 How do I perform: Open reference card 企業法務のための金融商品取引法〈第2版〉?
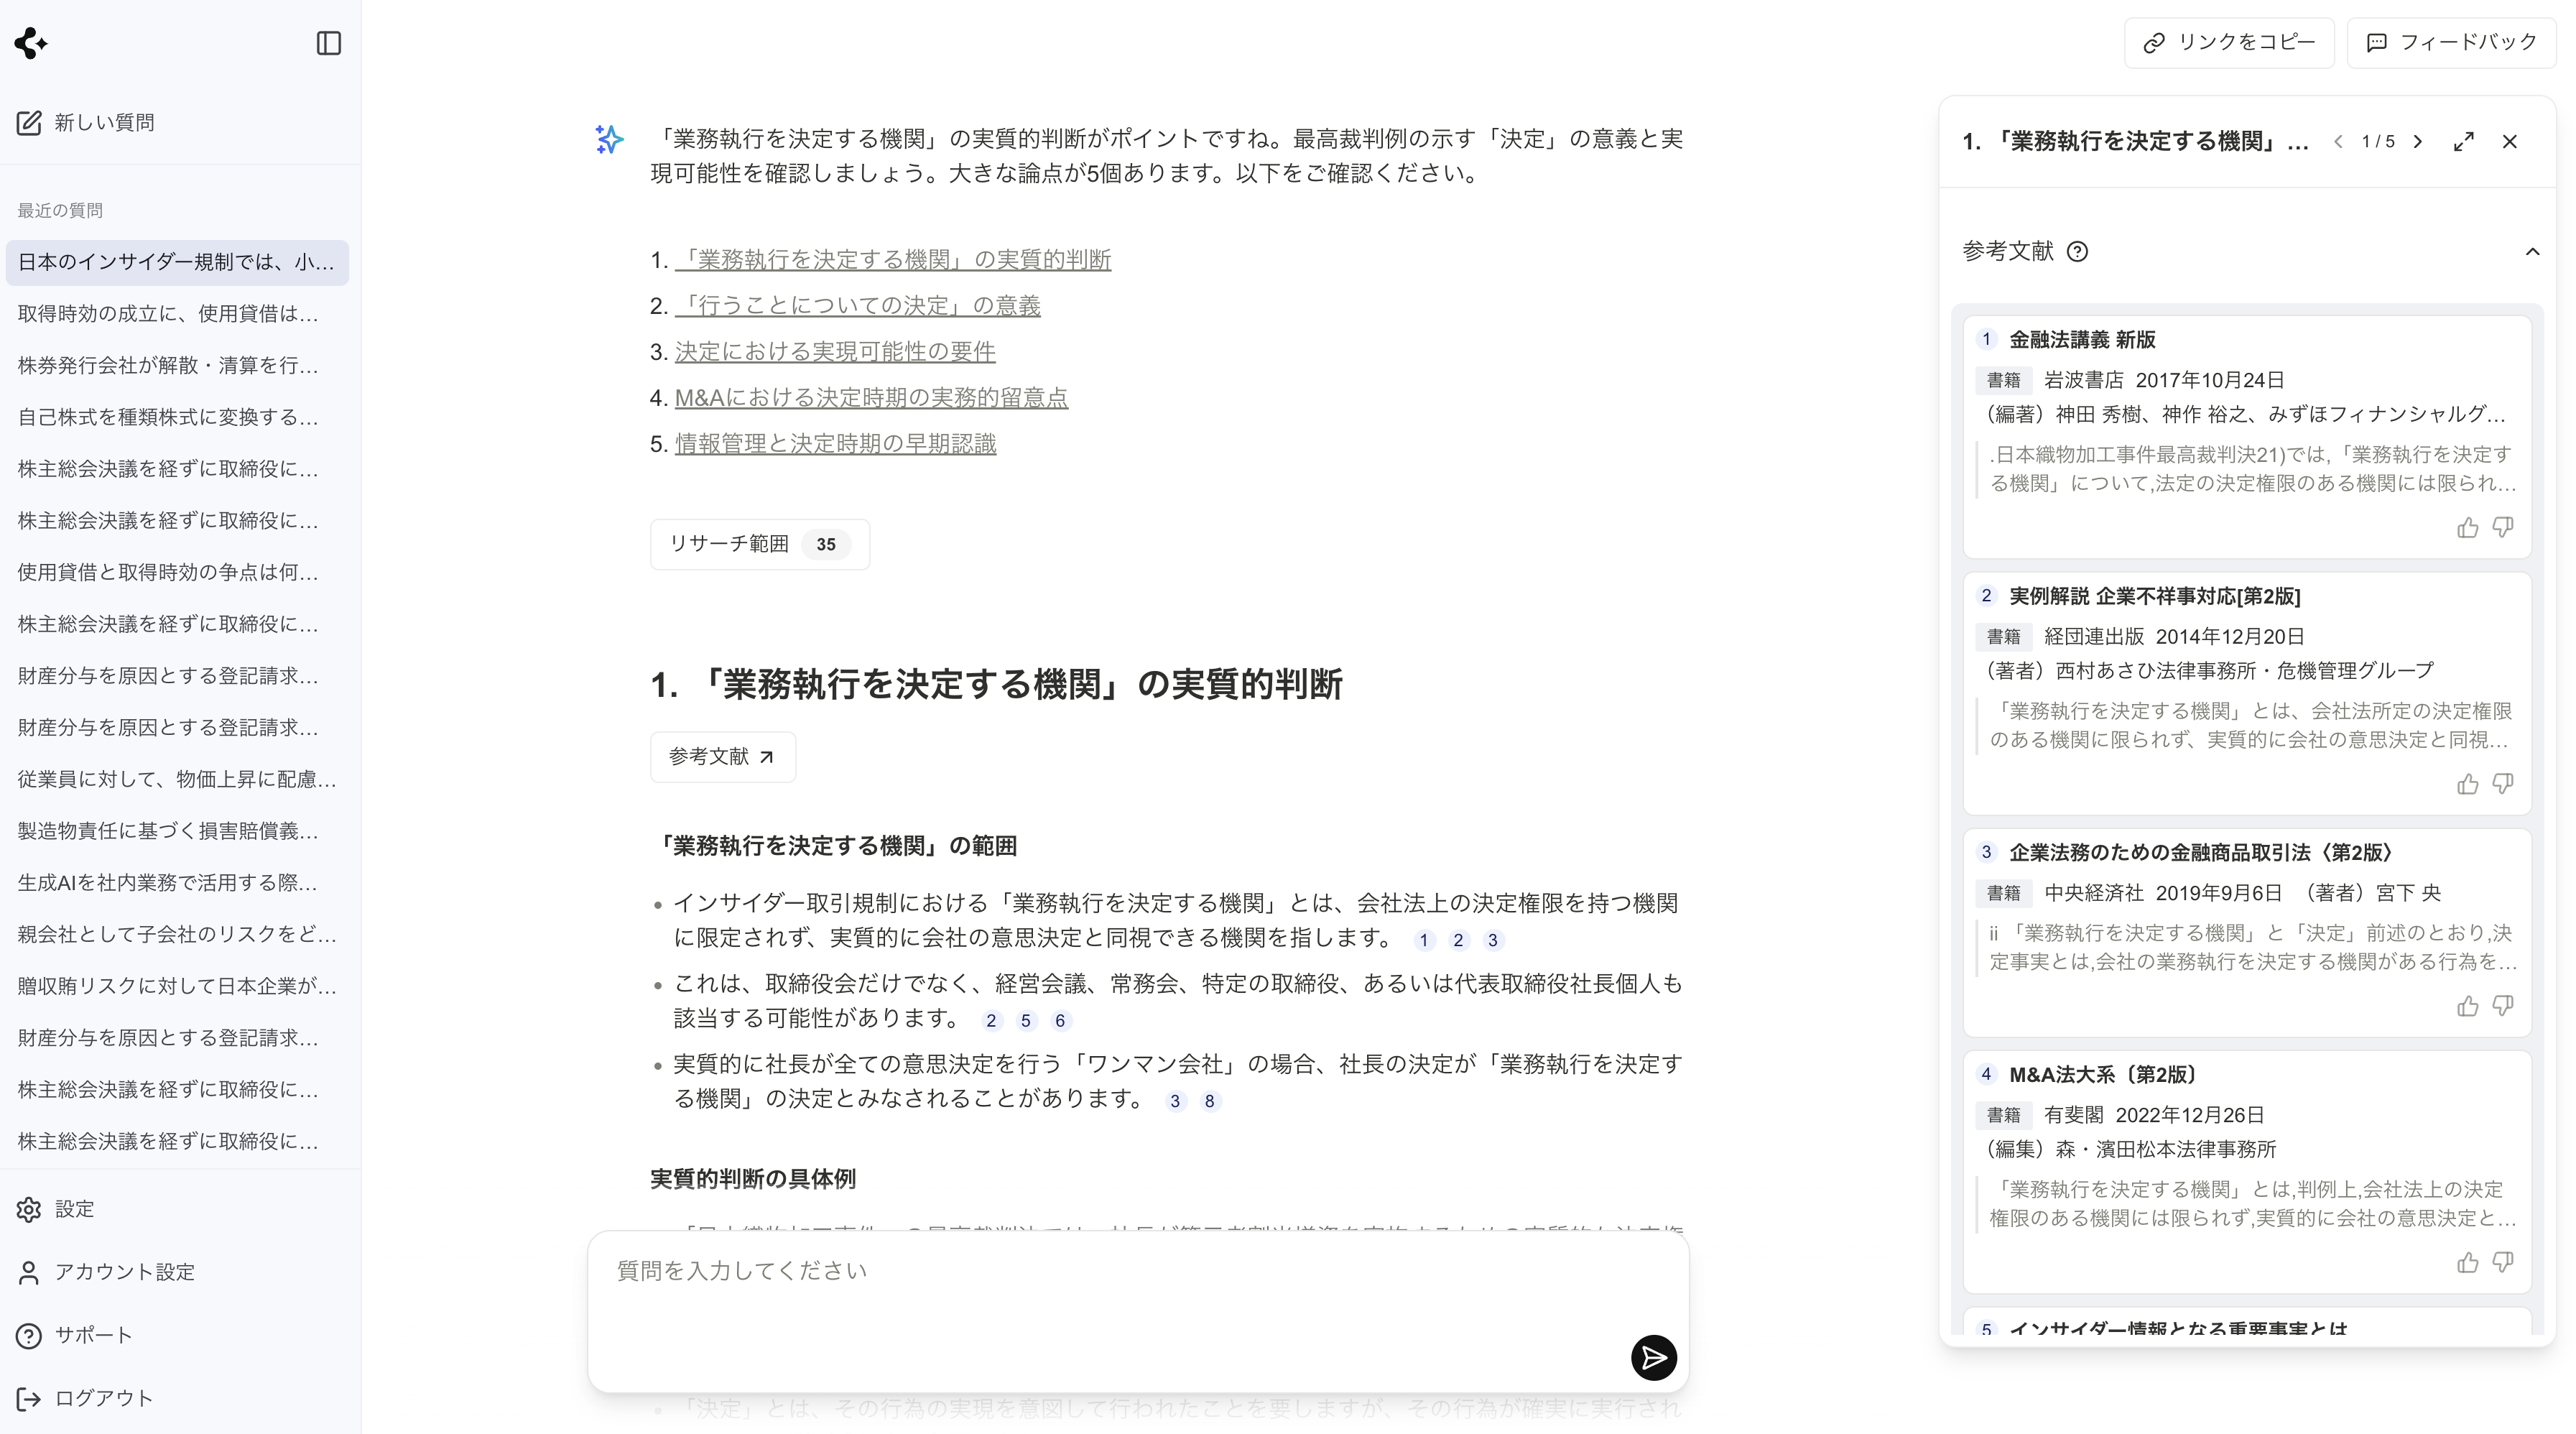pyautogui.click(x=2246, y=932)
